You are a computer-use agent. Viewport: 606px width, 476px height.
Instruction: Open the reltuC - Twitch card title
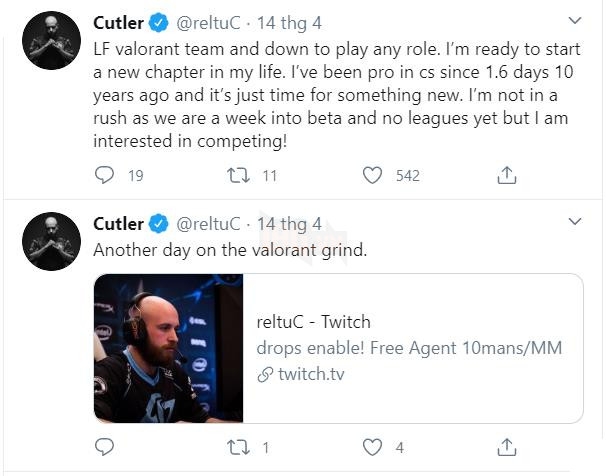pos(313,321)
